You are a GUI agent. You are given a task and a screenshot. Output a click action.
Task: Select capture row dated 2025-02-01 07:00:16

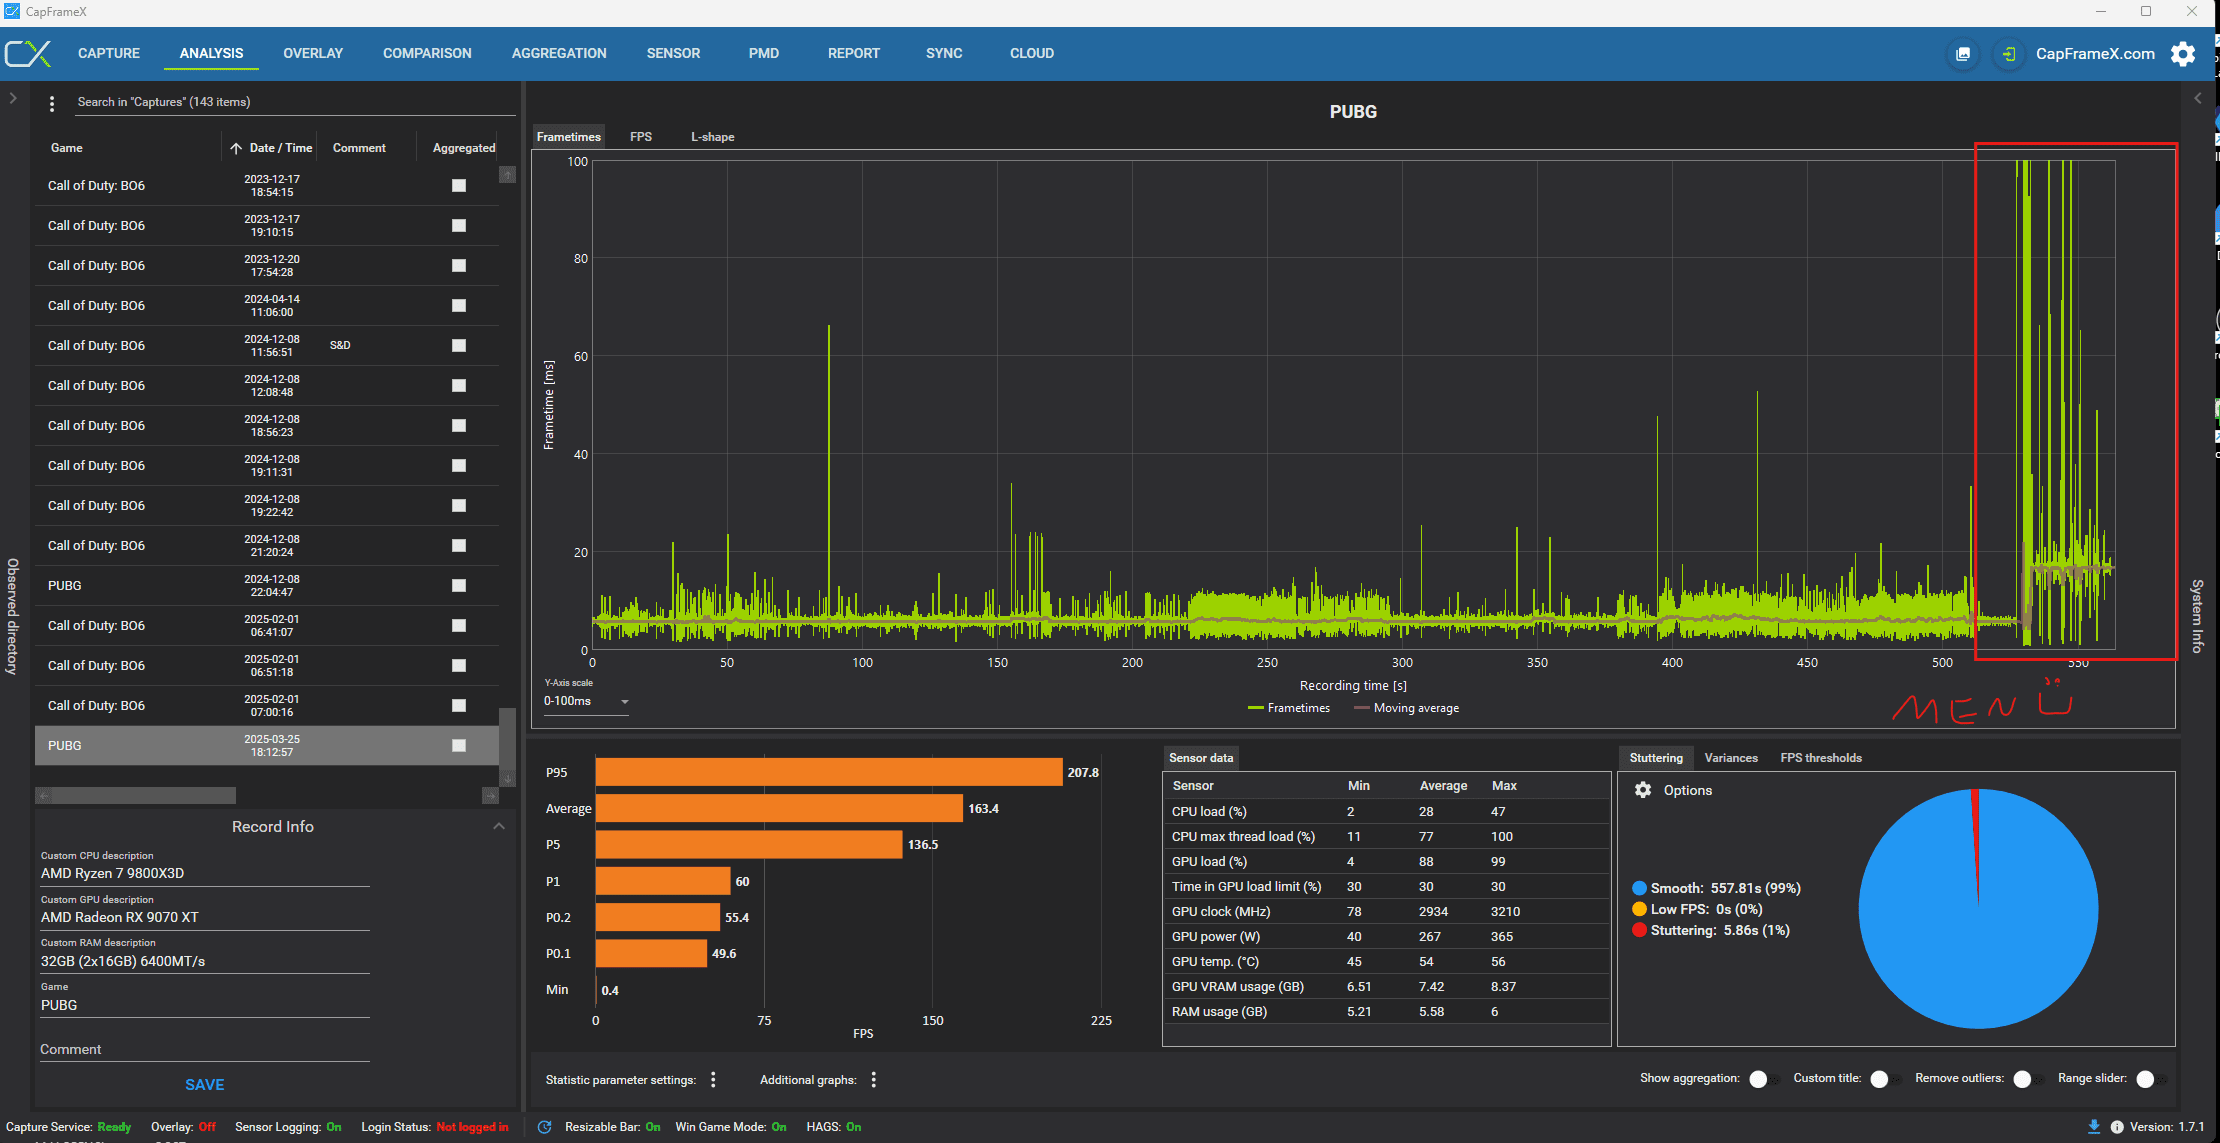click(267, 705)
